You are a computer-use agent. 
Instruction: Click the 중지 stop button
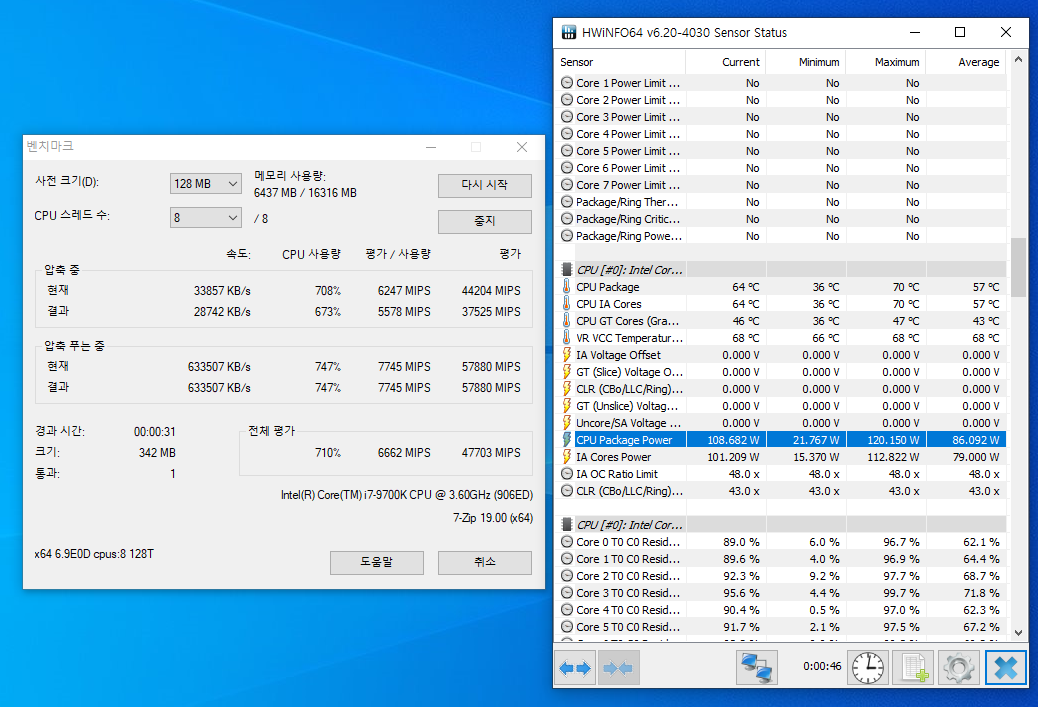coord(485,221)
